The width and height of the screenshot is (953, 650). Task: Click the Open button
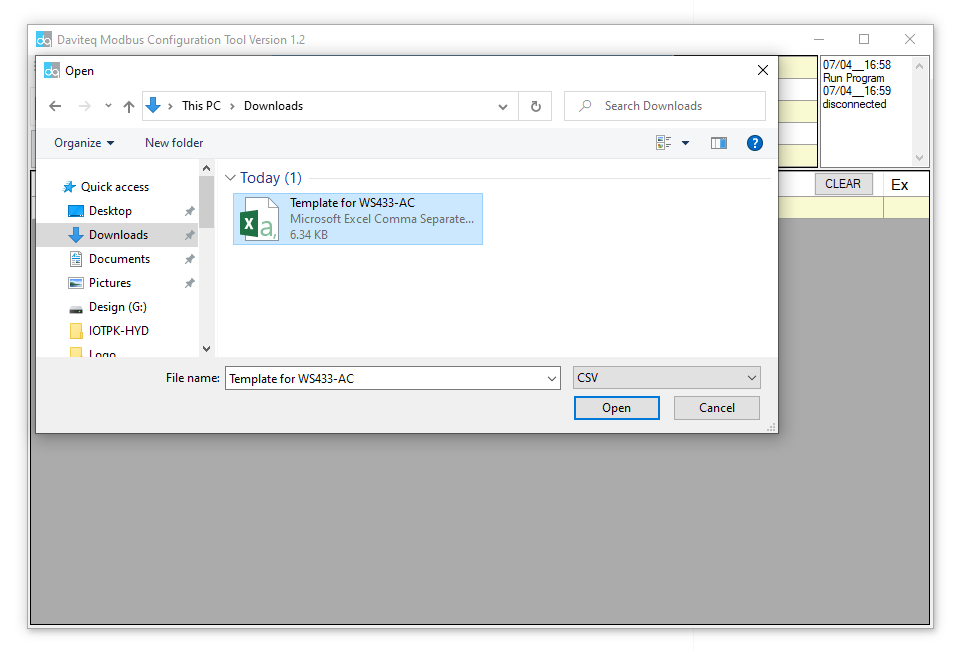(x=616, y=408)
